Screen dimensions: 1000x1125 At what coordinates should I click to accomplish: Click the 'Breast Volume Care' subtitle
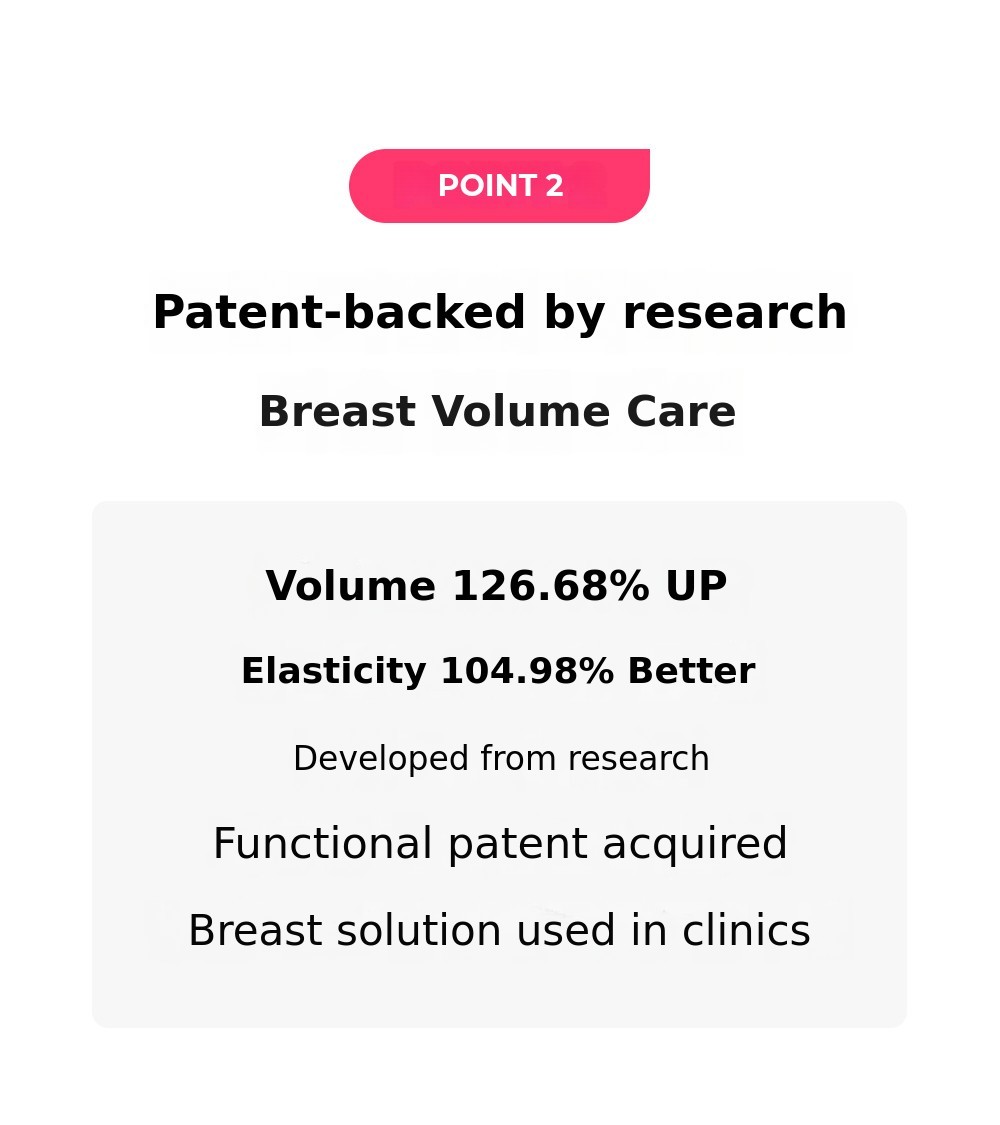pos(497,412)
